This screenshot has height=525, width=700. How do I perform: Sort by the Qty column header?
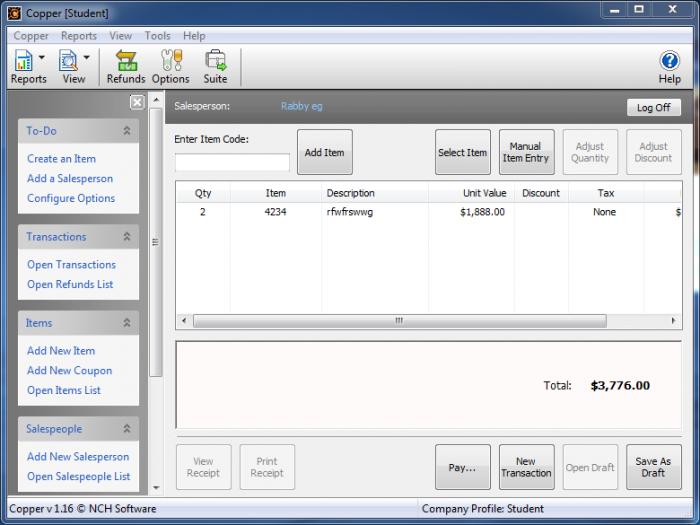pos(203,193)
